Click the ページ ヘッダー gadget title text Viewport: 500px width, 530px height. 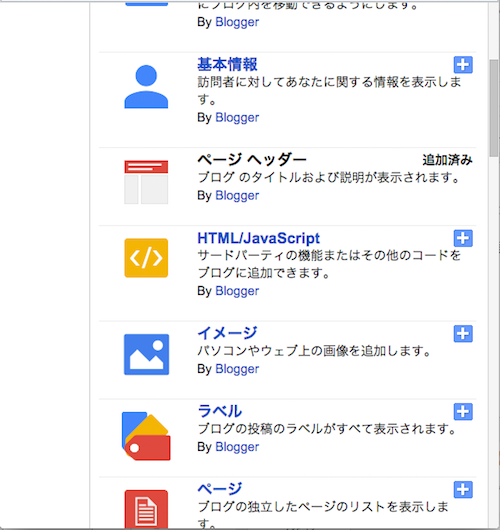click(252, 159)
